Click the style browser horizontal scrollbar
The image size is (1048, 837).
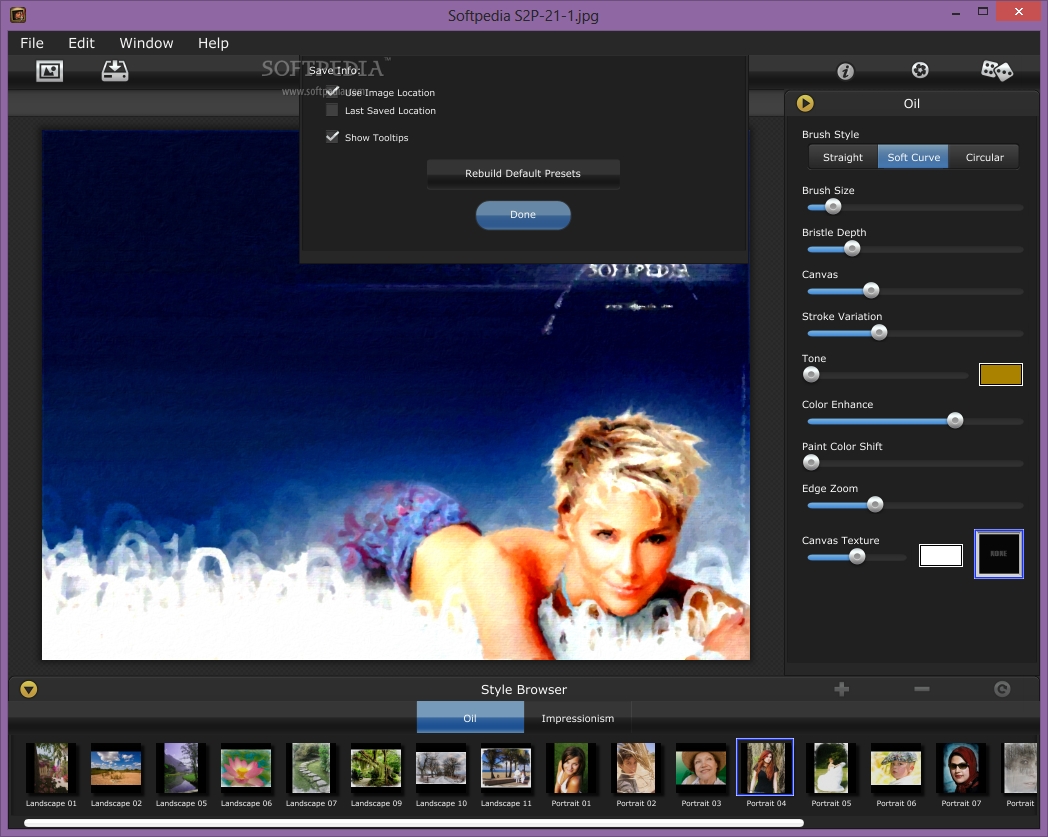coord(414,823)
